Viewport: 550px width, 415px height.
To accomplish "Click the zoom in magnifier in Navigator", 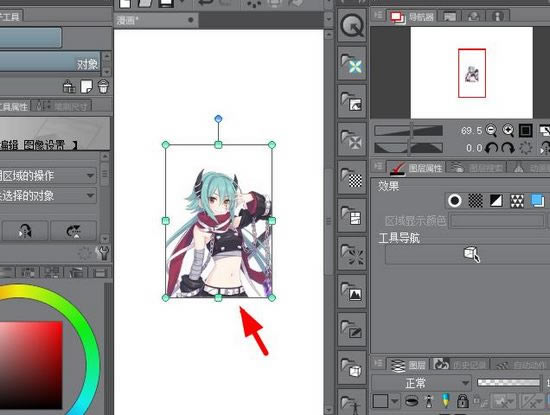I will [x=508, y=130].
